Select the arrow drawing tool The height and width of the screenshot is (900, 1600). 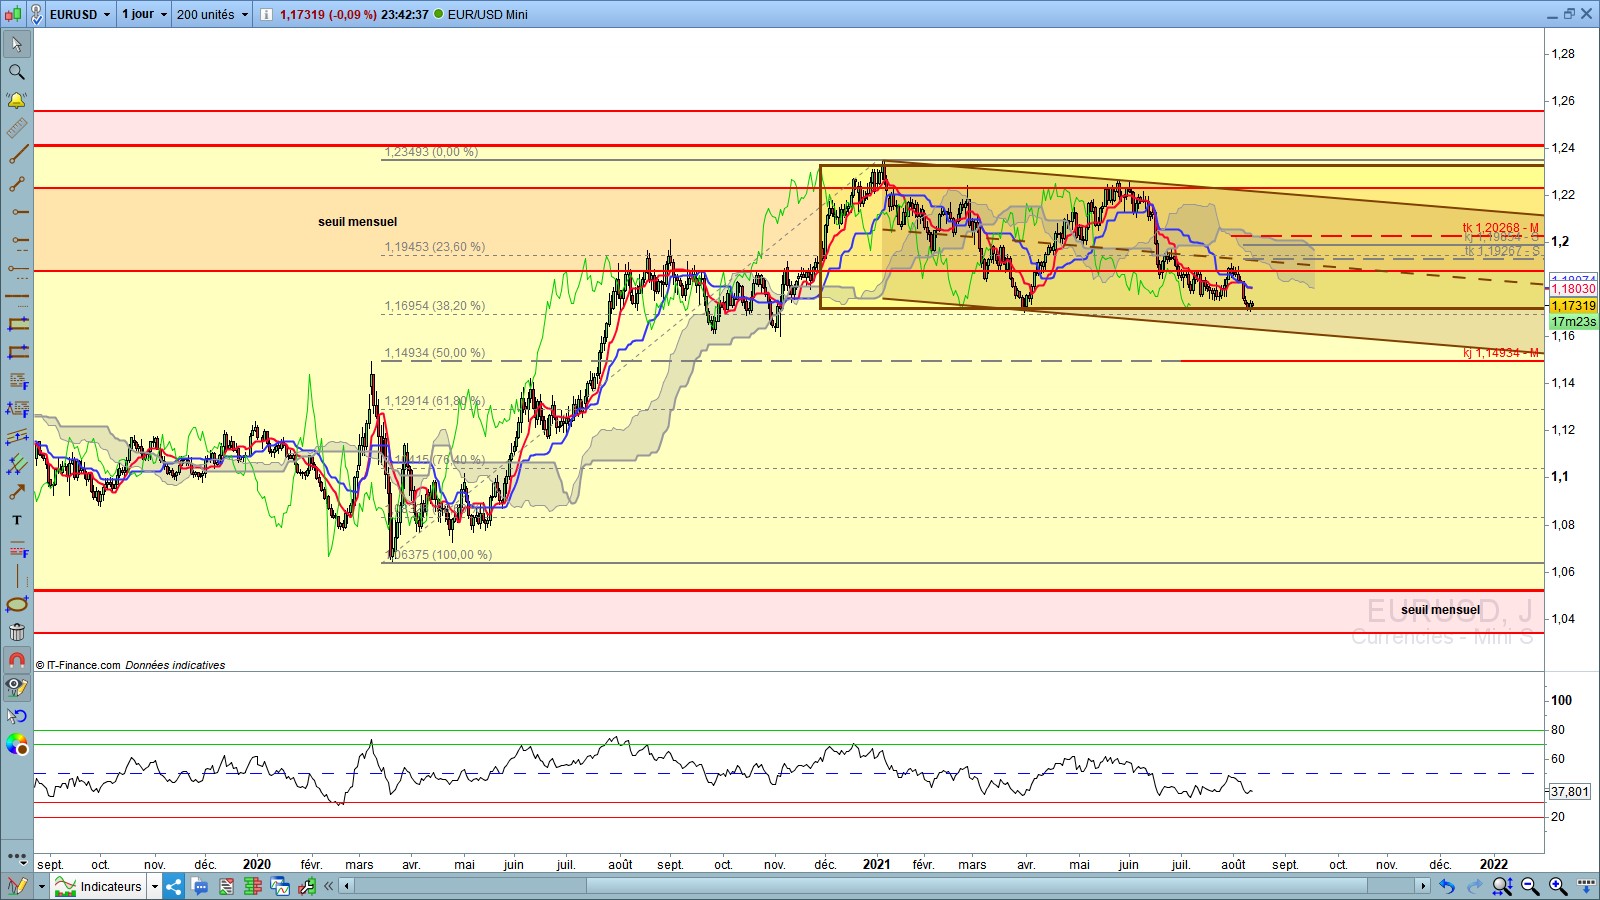click(x=17, y=492)
